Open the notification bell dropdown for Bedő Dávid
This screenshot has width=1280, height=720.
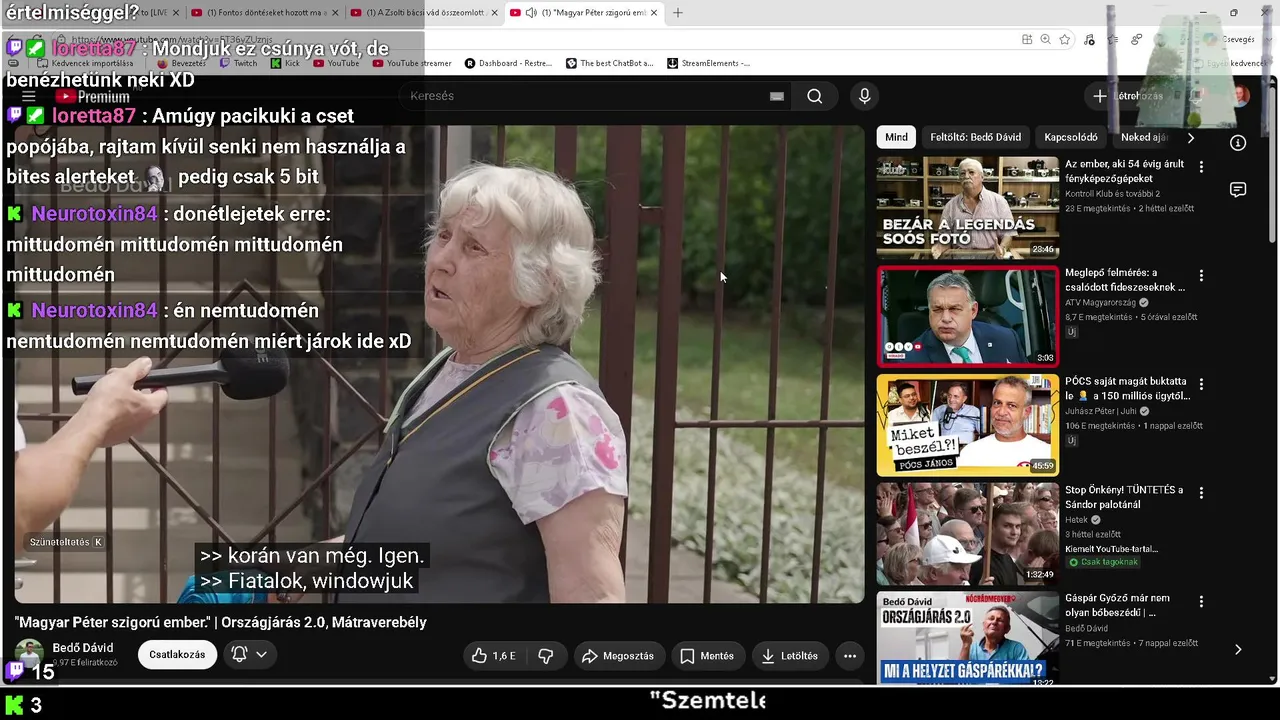(249, 655)
